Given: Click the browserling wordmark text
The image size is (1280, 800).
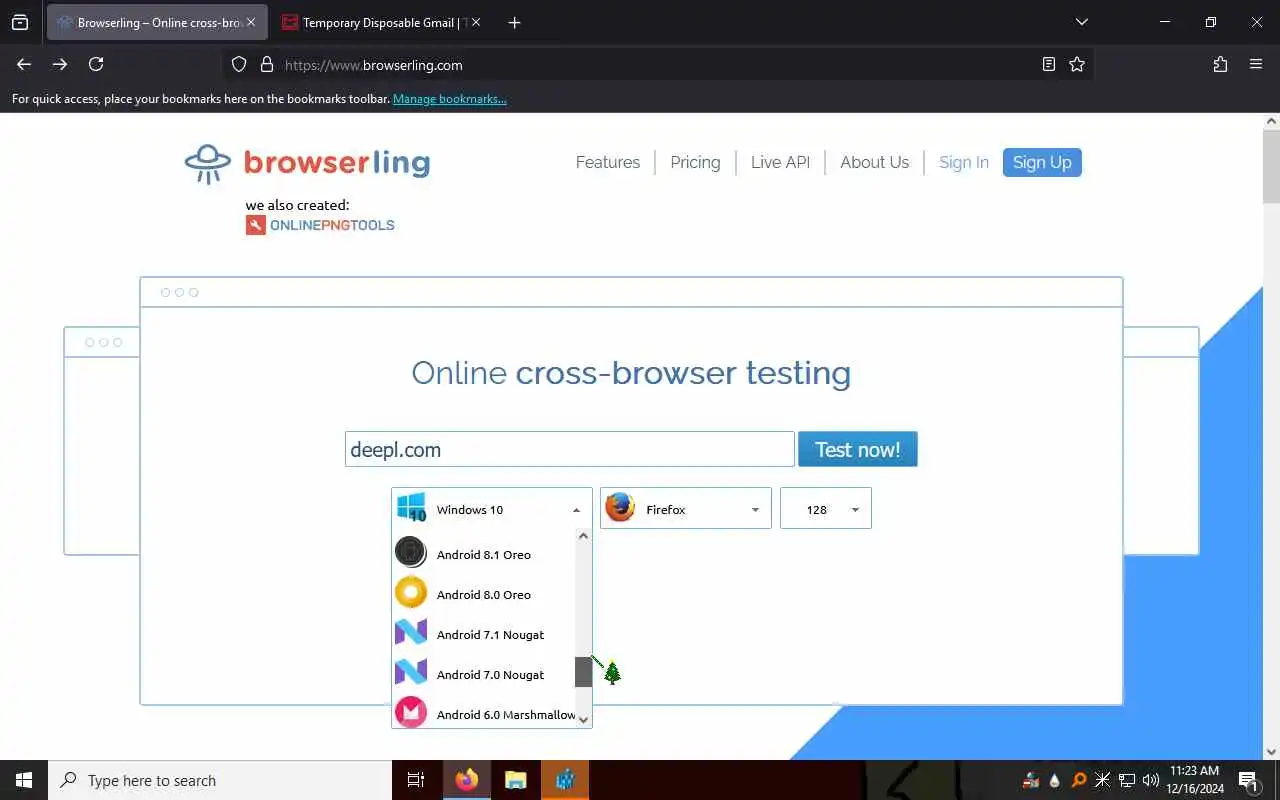Looking at the screenshot, I should pos(337,162).
